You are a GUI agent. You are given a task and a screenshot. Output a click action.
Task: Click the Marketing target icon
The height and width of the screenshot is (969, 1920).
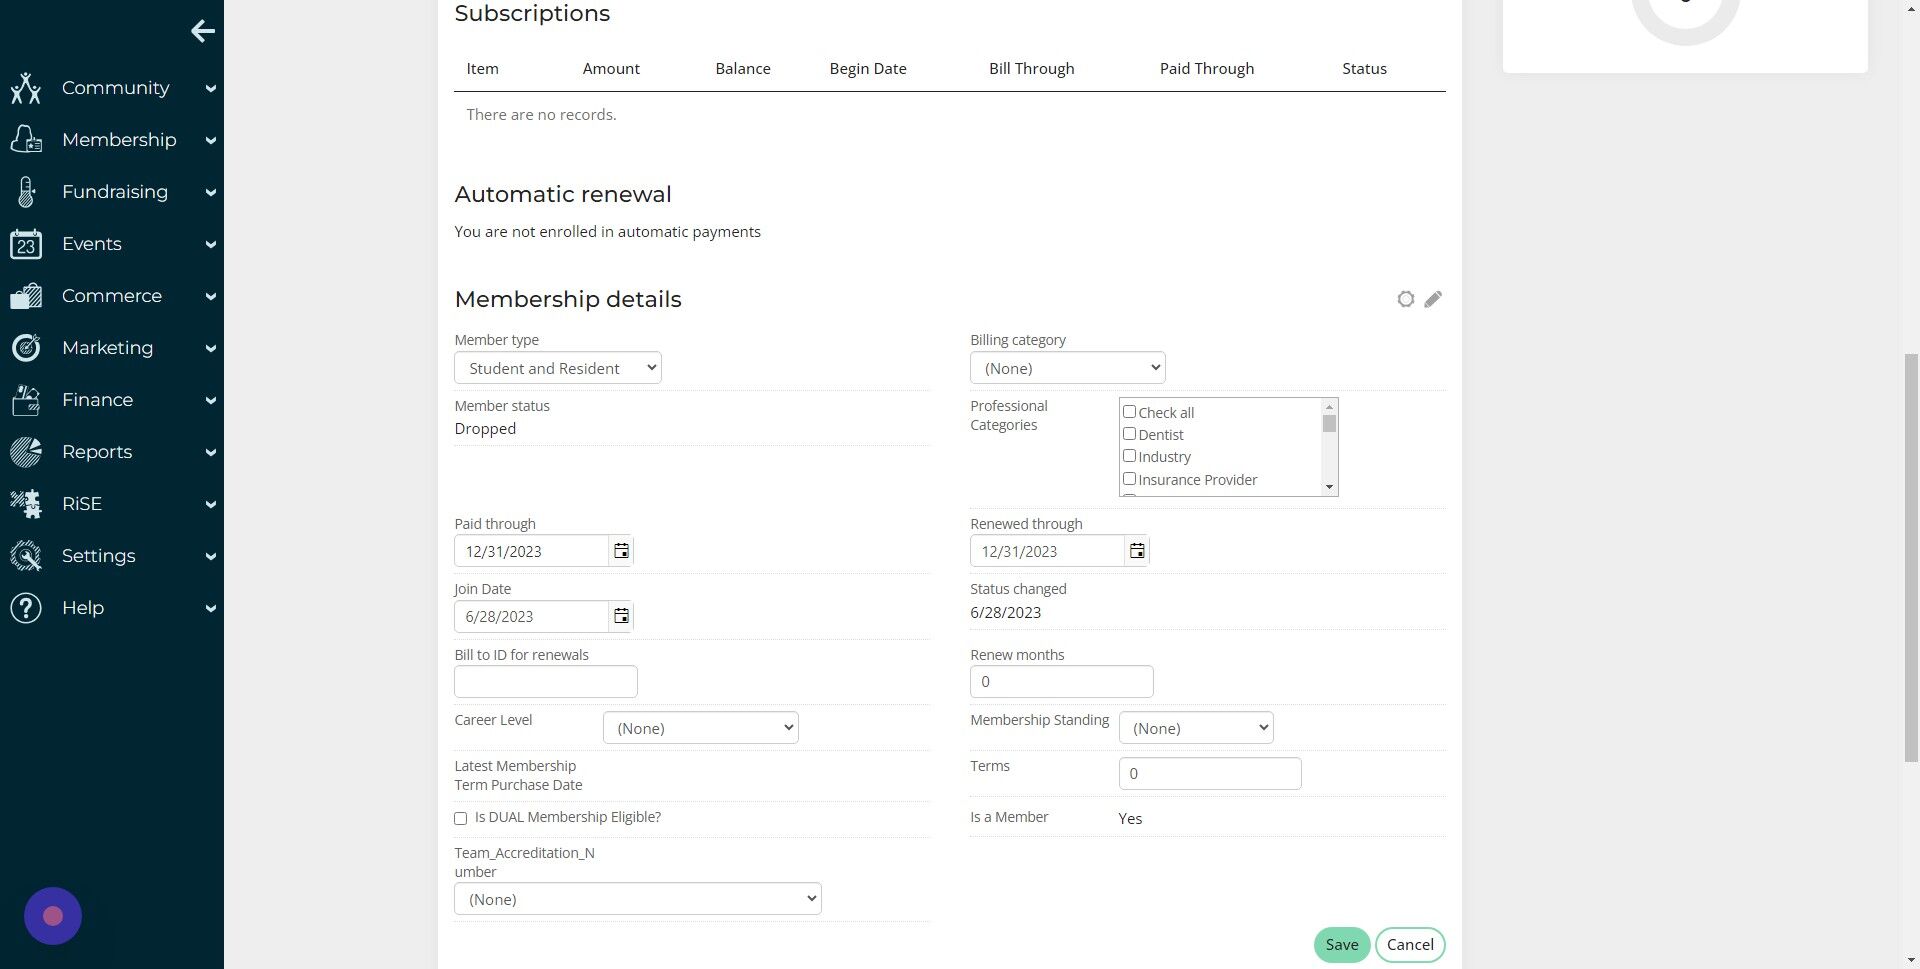(26, 348)
